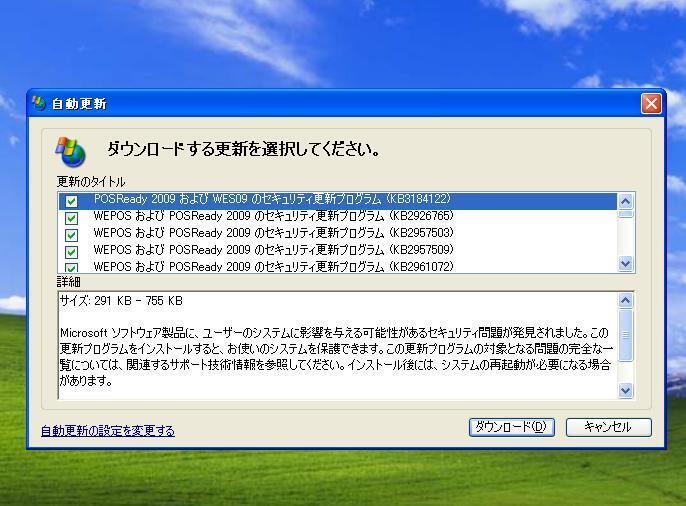Click the Microsoft ソフトウェア製品 description text
686x506 pixels.
coord(336,357)
